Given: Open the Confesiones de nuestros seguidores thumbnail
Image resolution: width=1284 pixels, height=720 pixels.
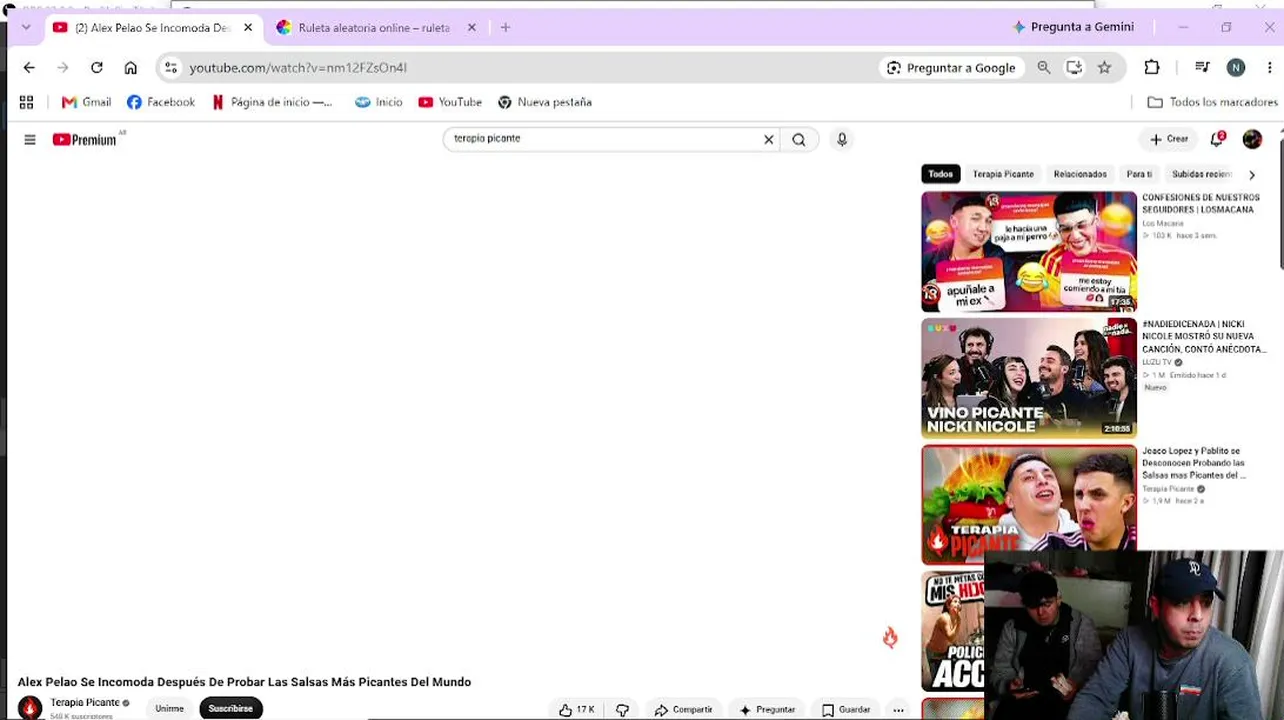Looking at the screenshot, I should point(1029,252).
